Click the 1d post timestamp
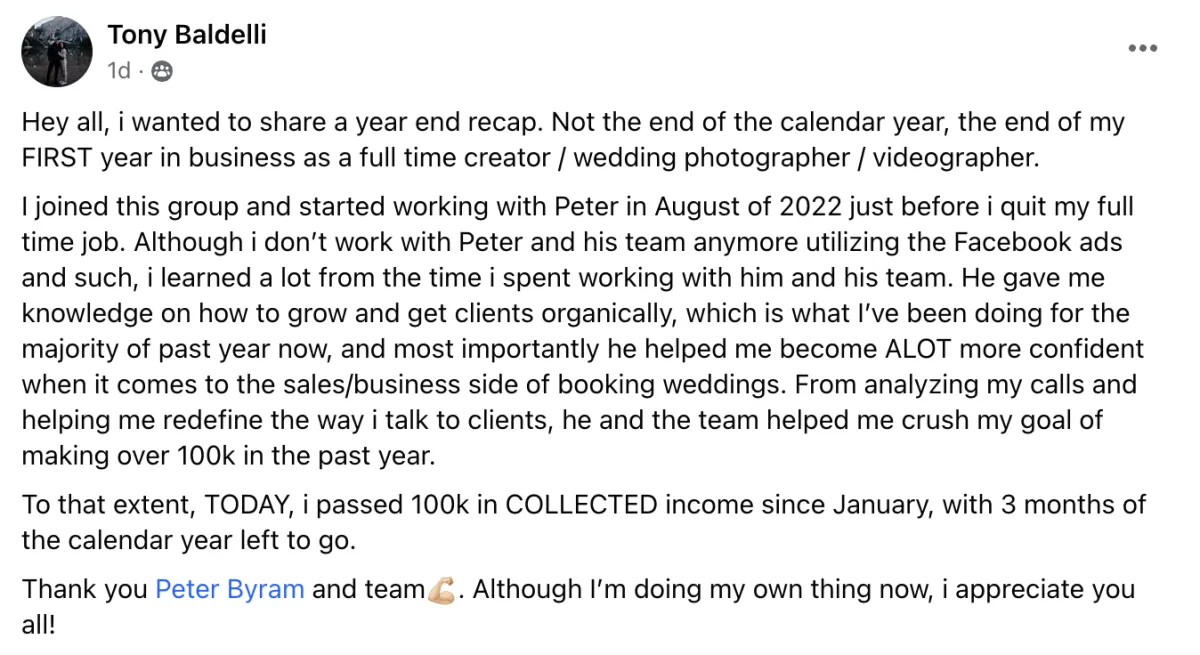The image size is (1200, 655). click(x=119, y=71)
